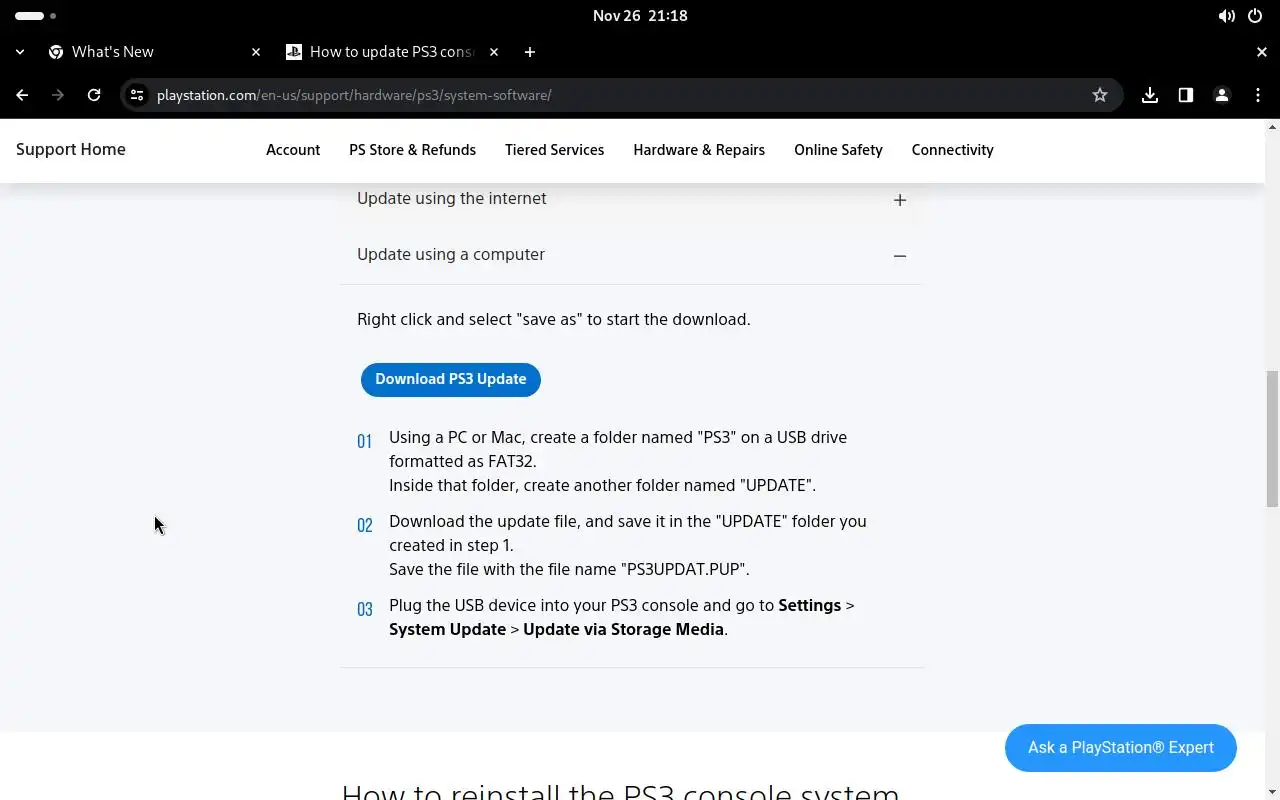Screen dimensions: 1280x800
Task: Select text 'Right click and select "save as"'
Action: pyautogui.click(x=469, y=320)
